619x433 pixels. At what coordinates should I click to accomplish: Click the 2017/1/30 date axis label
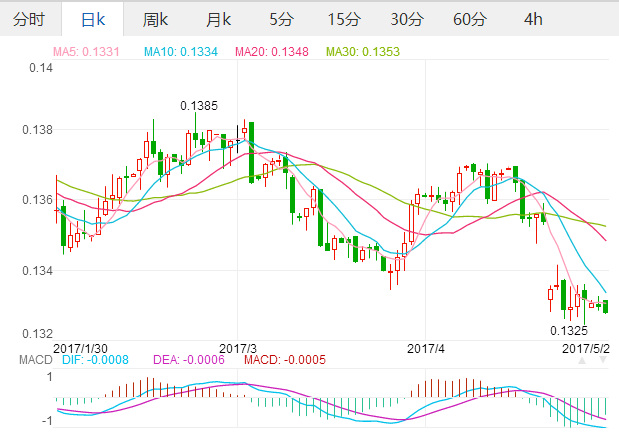(80, 349)
